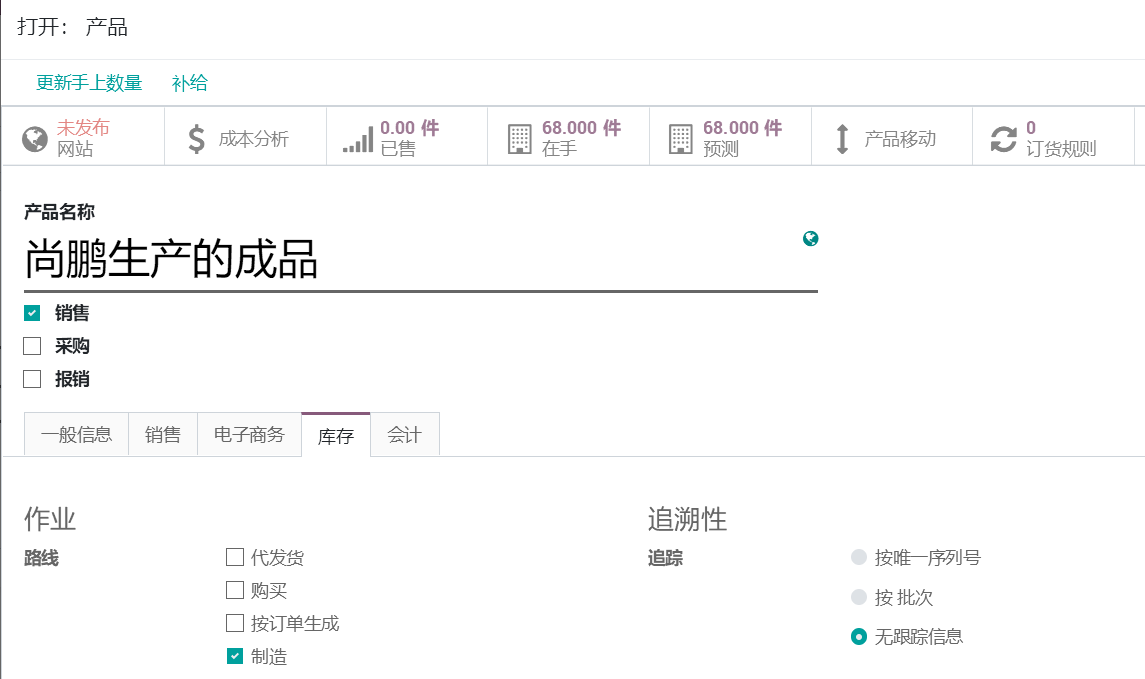Click the 未发布 website status text

(x=83, y=128)
